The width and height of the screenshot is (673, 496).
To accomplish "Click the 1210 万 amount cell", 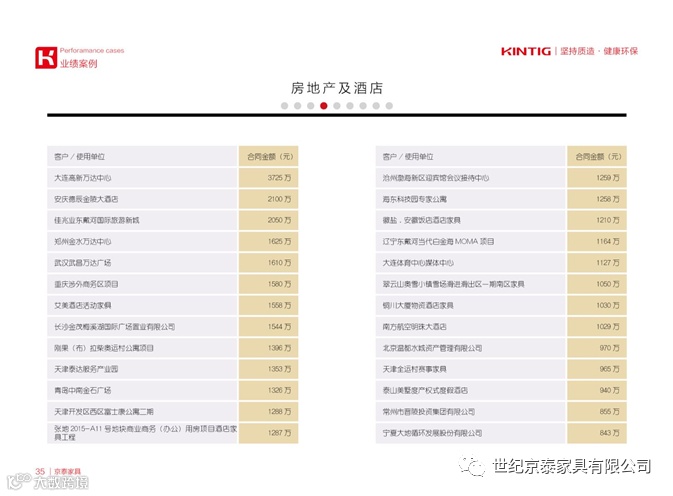I will 597,220.
